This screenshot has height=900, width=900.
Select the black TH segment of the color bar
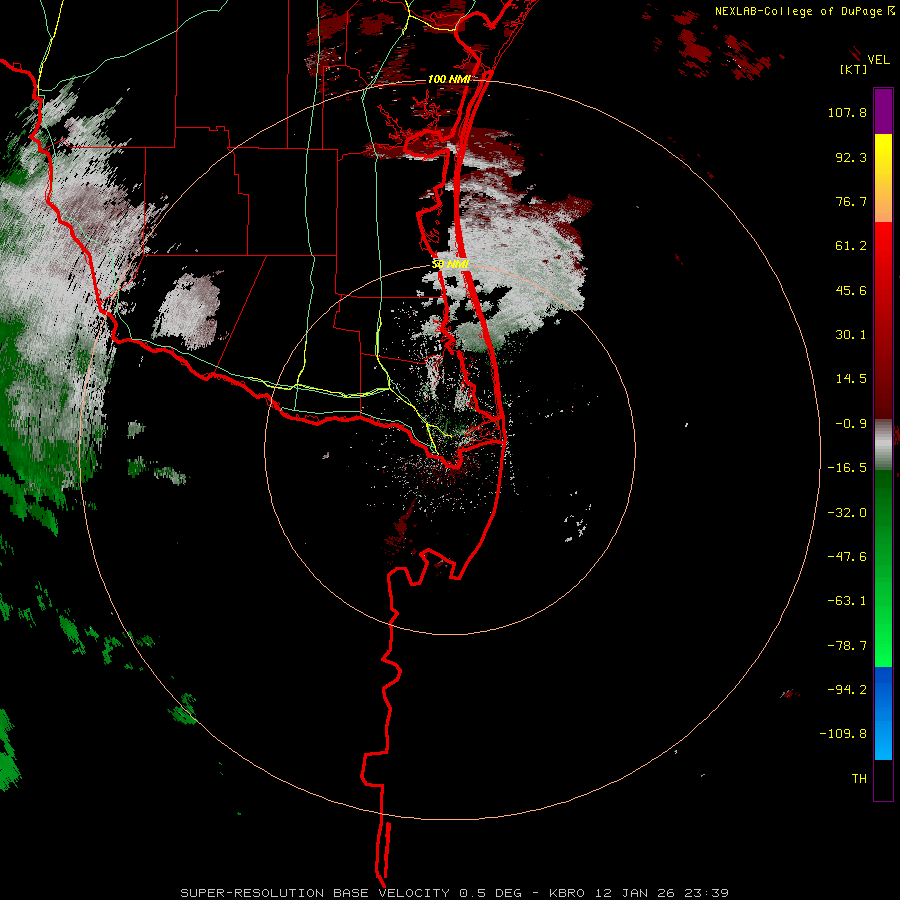point(883,780)
